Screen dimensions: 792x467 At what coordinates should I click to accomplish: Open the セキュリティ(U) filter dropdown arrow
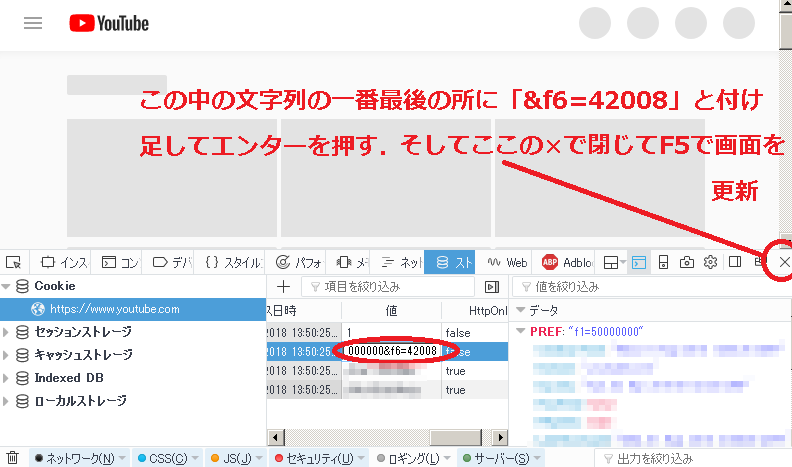(x=362, y=458)
